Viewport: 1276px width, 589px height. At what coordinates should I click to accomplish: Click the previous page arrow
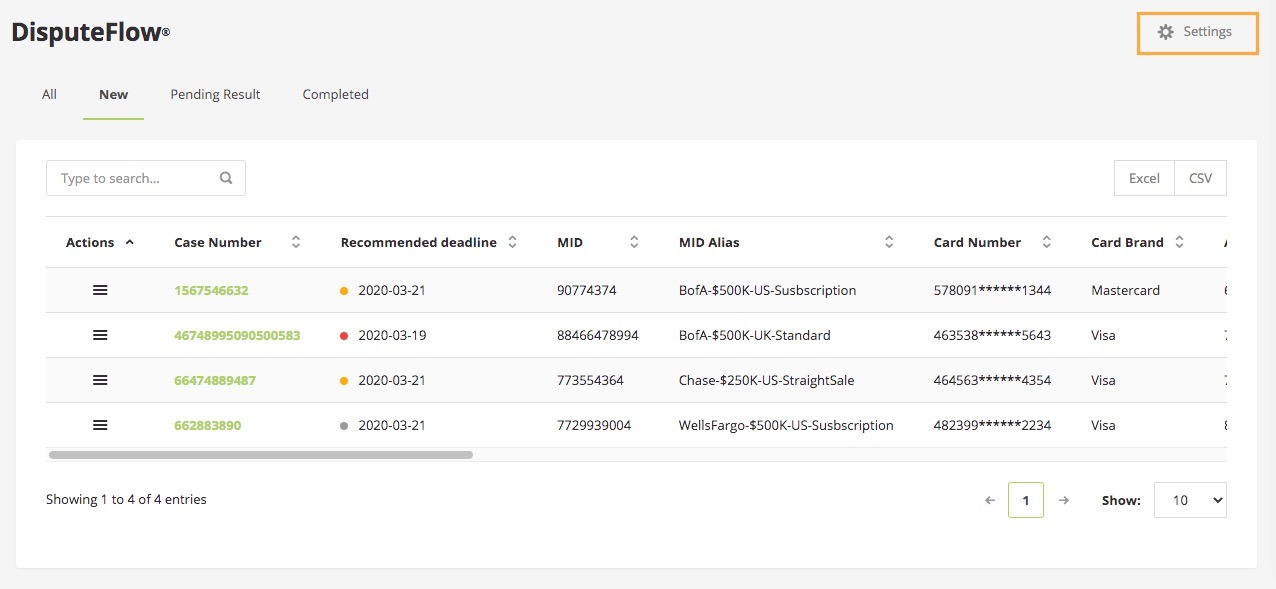point(989,500)
